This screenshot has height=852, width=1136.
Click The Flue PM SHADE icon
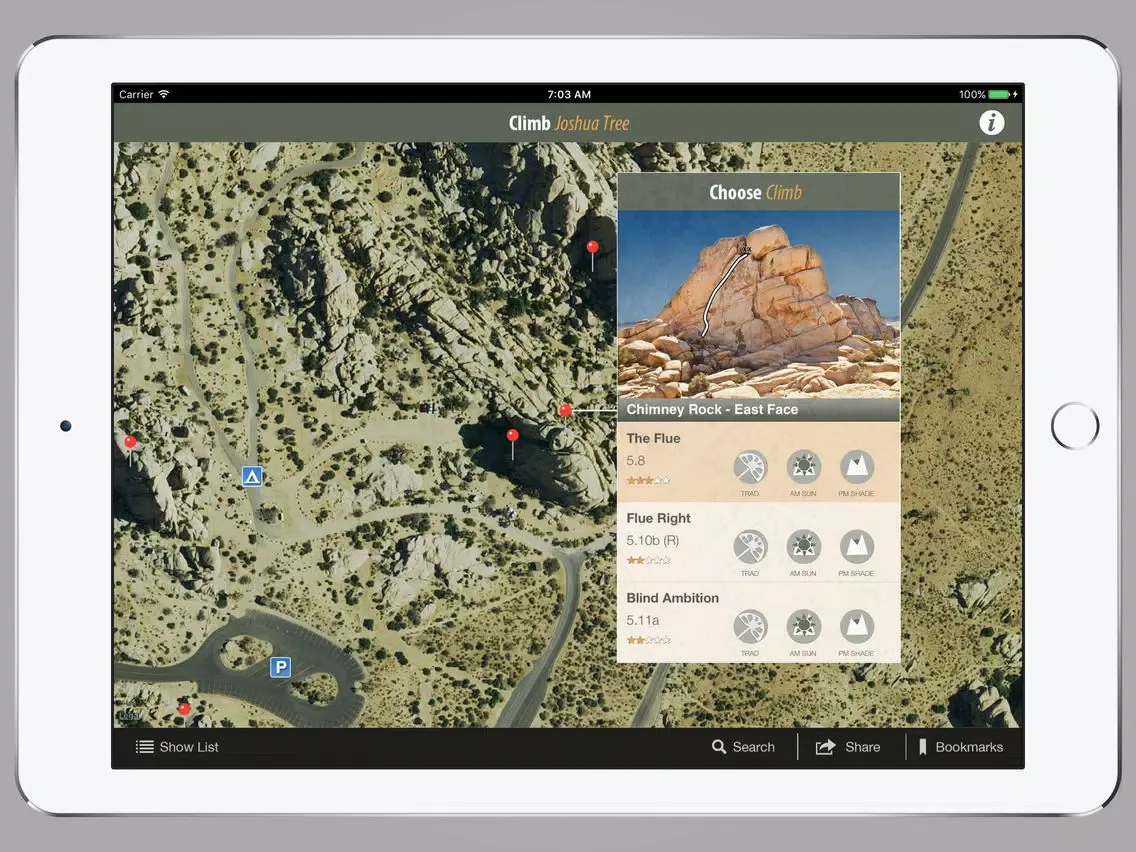pos(856,467)
